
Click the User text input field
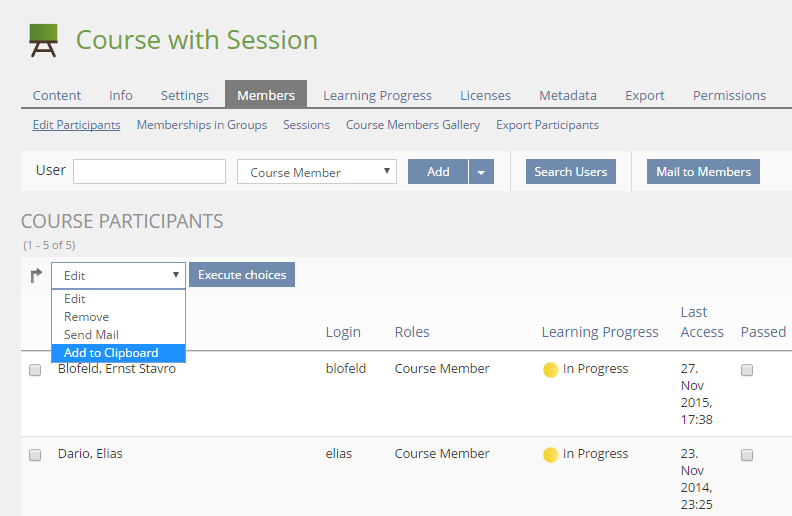pyautogui.click(x=149, y=172)
